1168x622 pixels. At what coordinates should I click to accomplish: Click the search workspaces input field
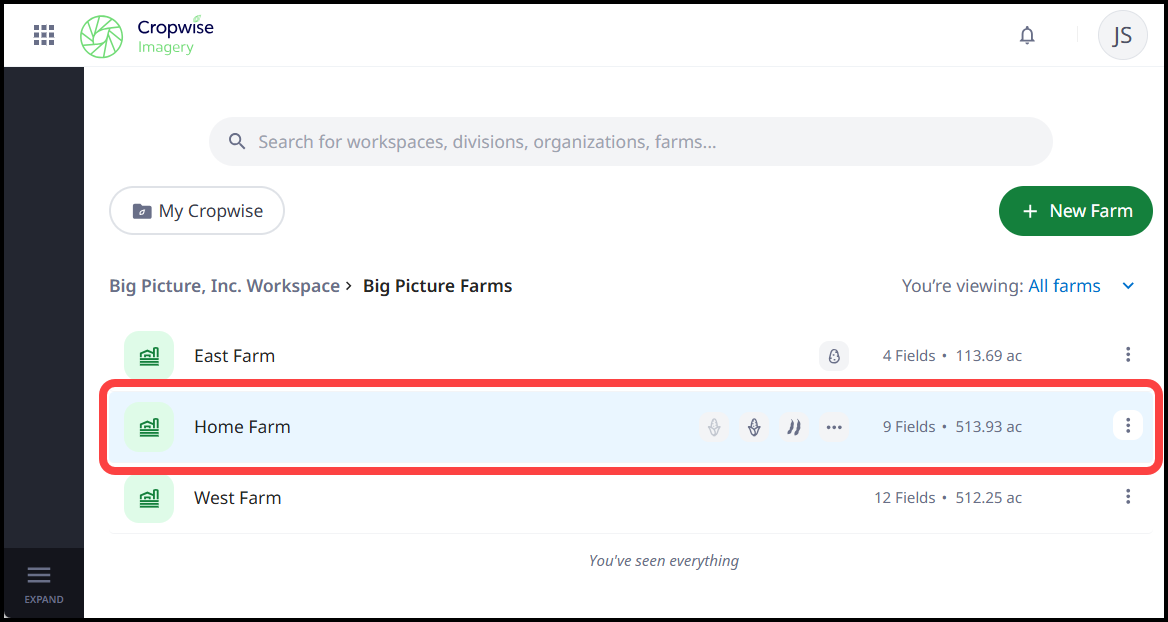click(x=630, y=141)
